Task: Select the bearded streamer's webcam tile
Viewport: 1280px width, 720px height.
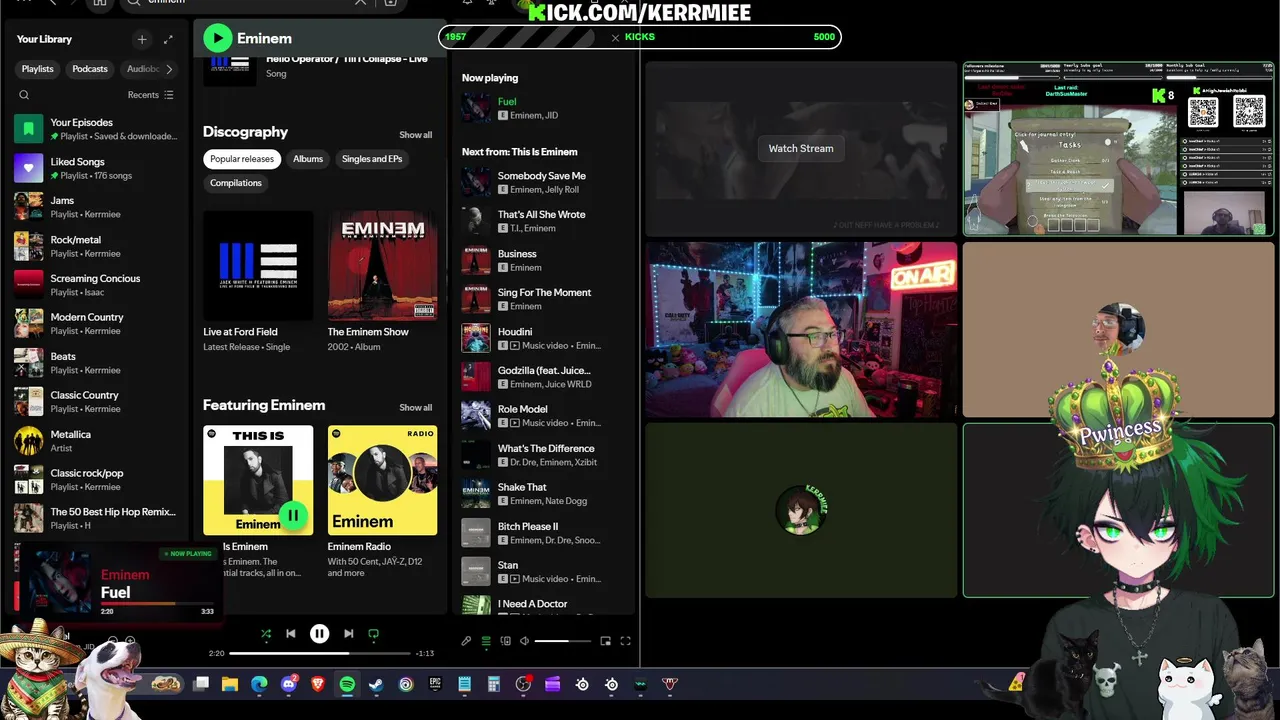Action: click(801, 329)
